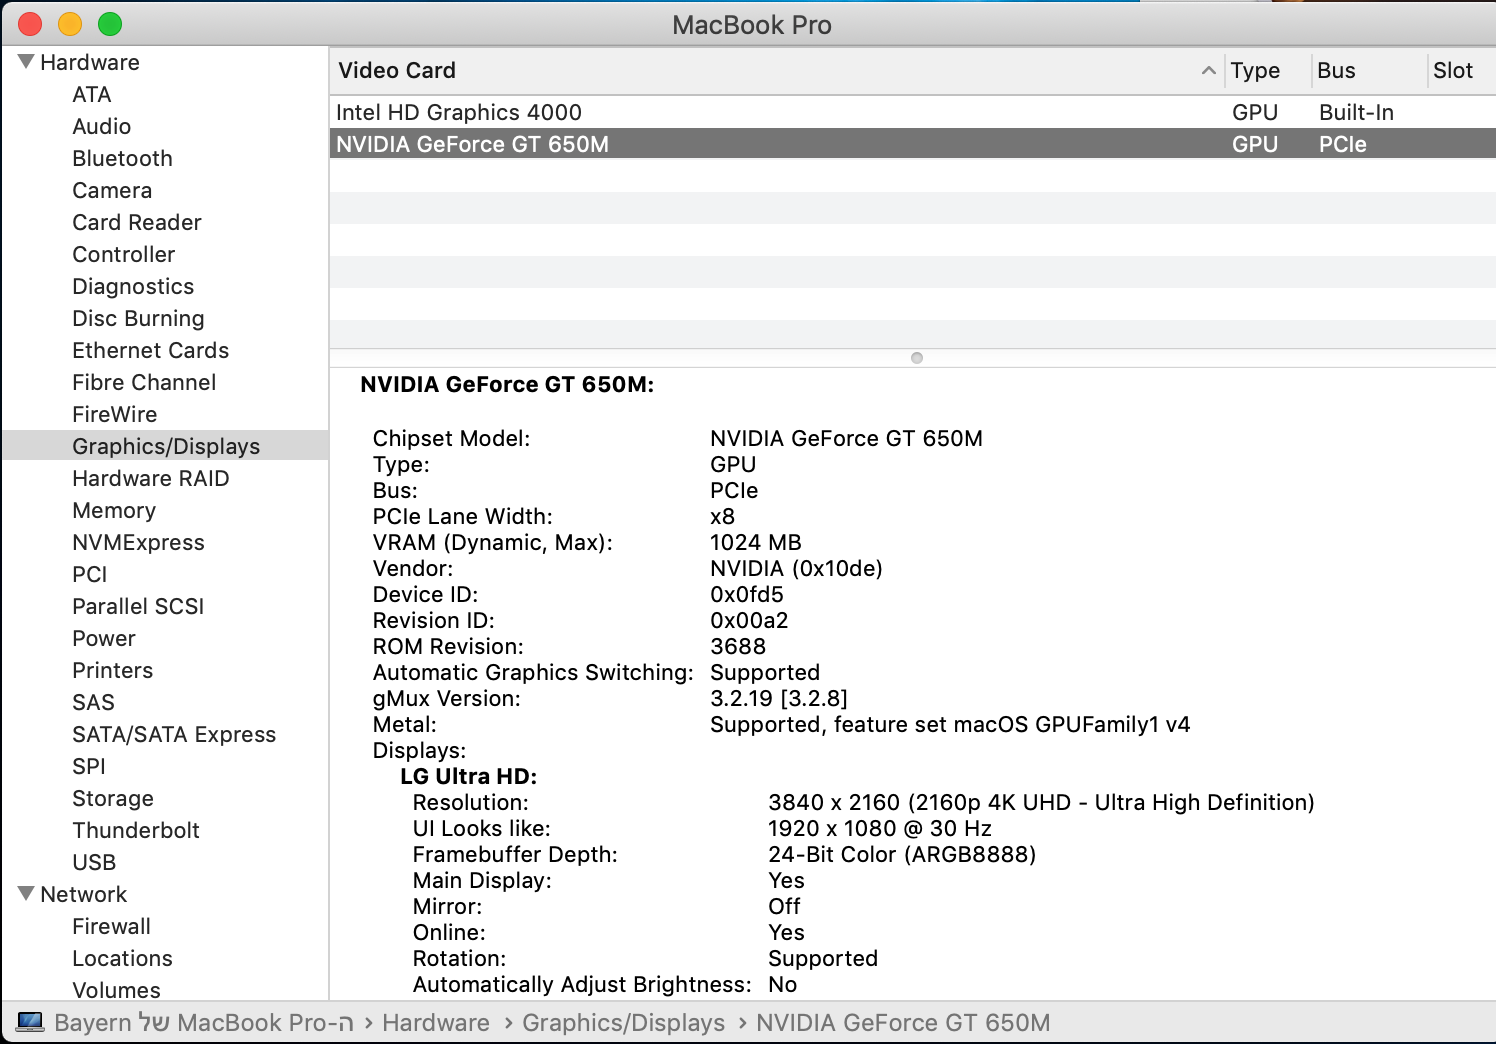1496x1044 pixels.
Task: Click the Built-In bus cell for Intel
Action: tap(1356, 112)
